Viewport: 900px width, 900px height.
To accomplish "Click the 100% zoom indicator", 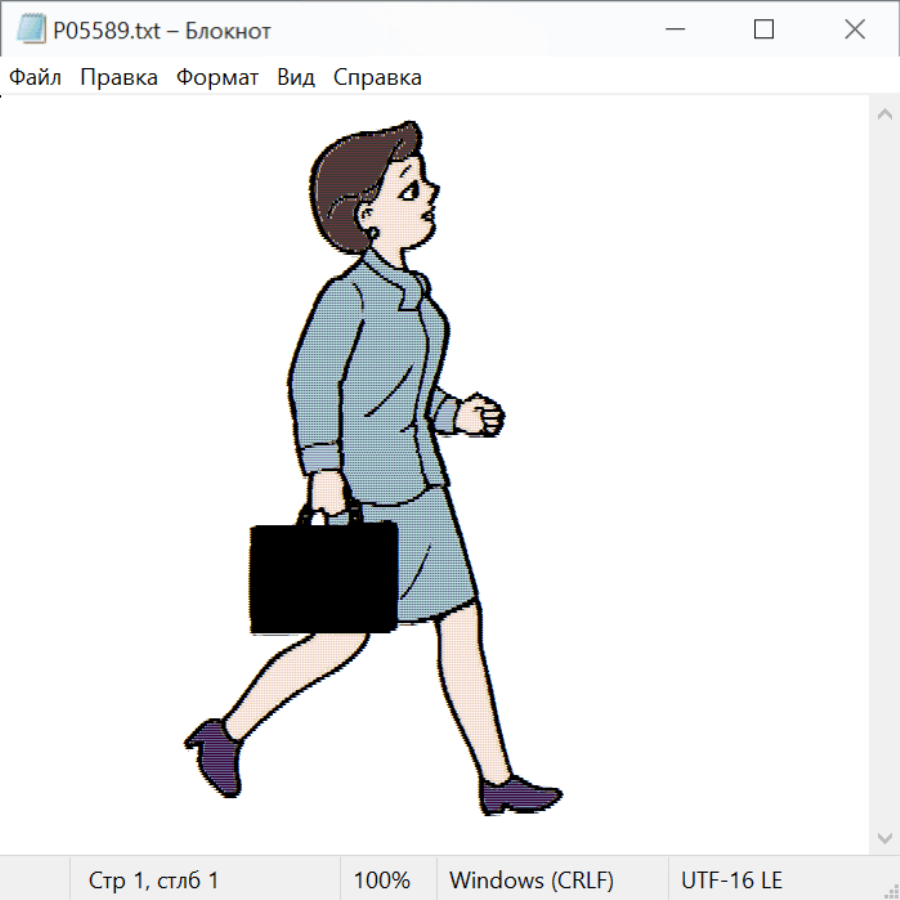I will pyautogui.click(x=382, y=881).
